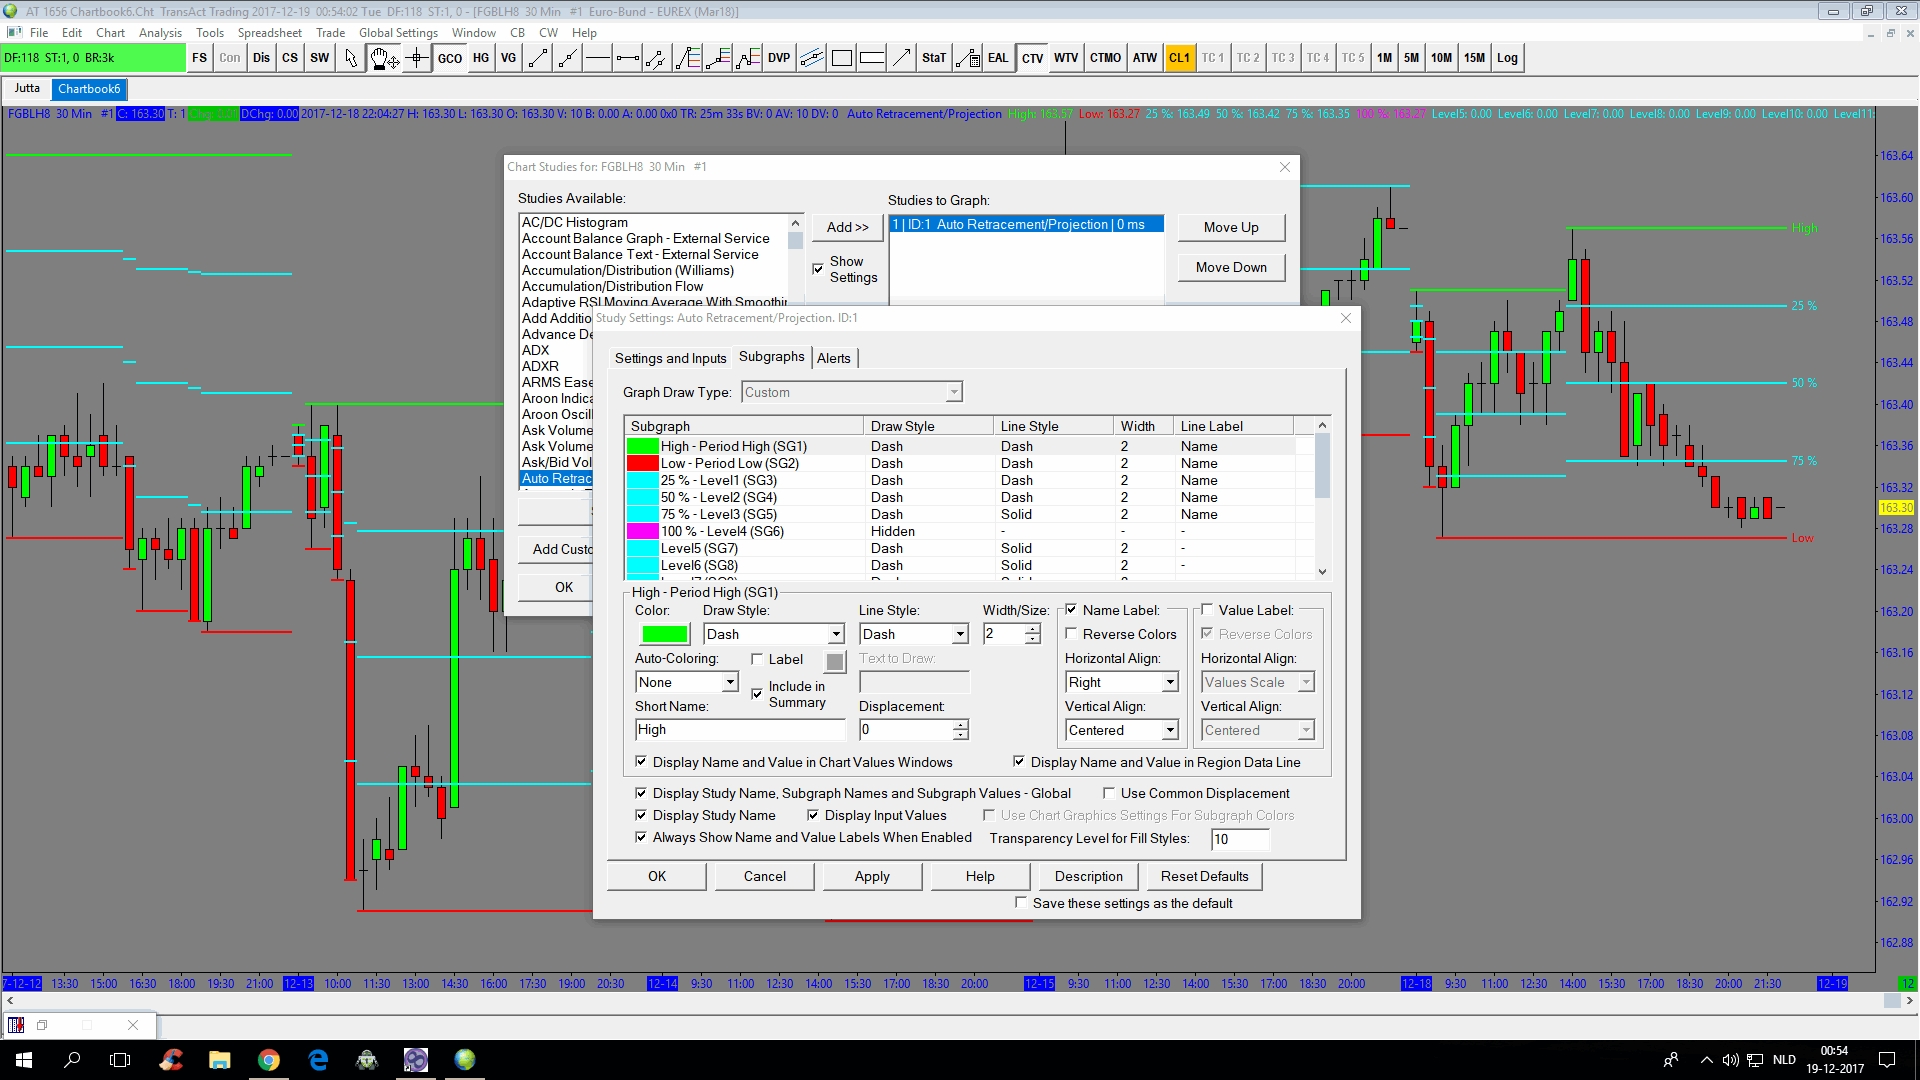The height and width of the screenshot is (1080, 1920).
Task: Enable the Value Label checkbox
Action: (1207, 610)
